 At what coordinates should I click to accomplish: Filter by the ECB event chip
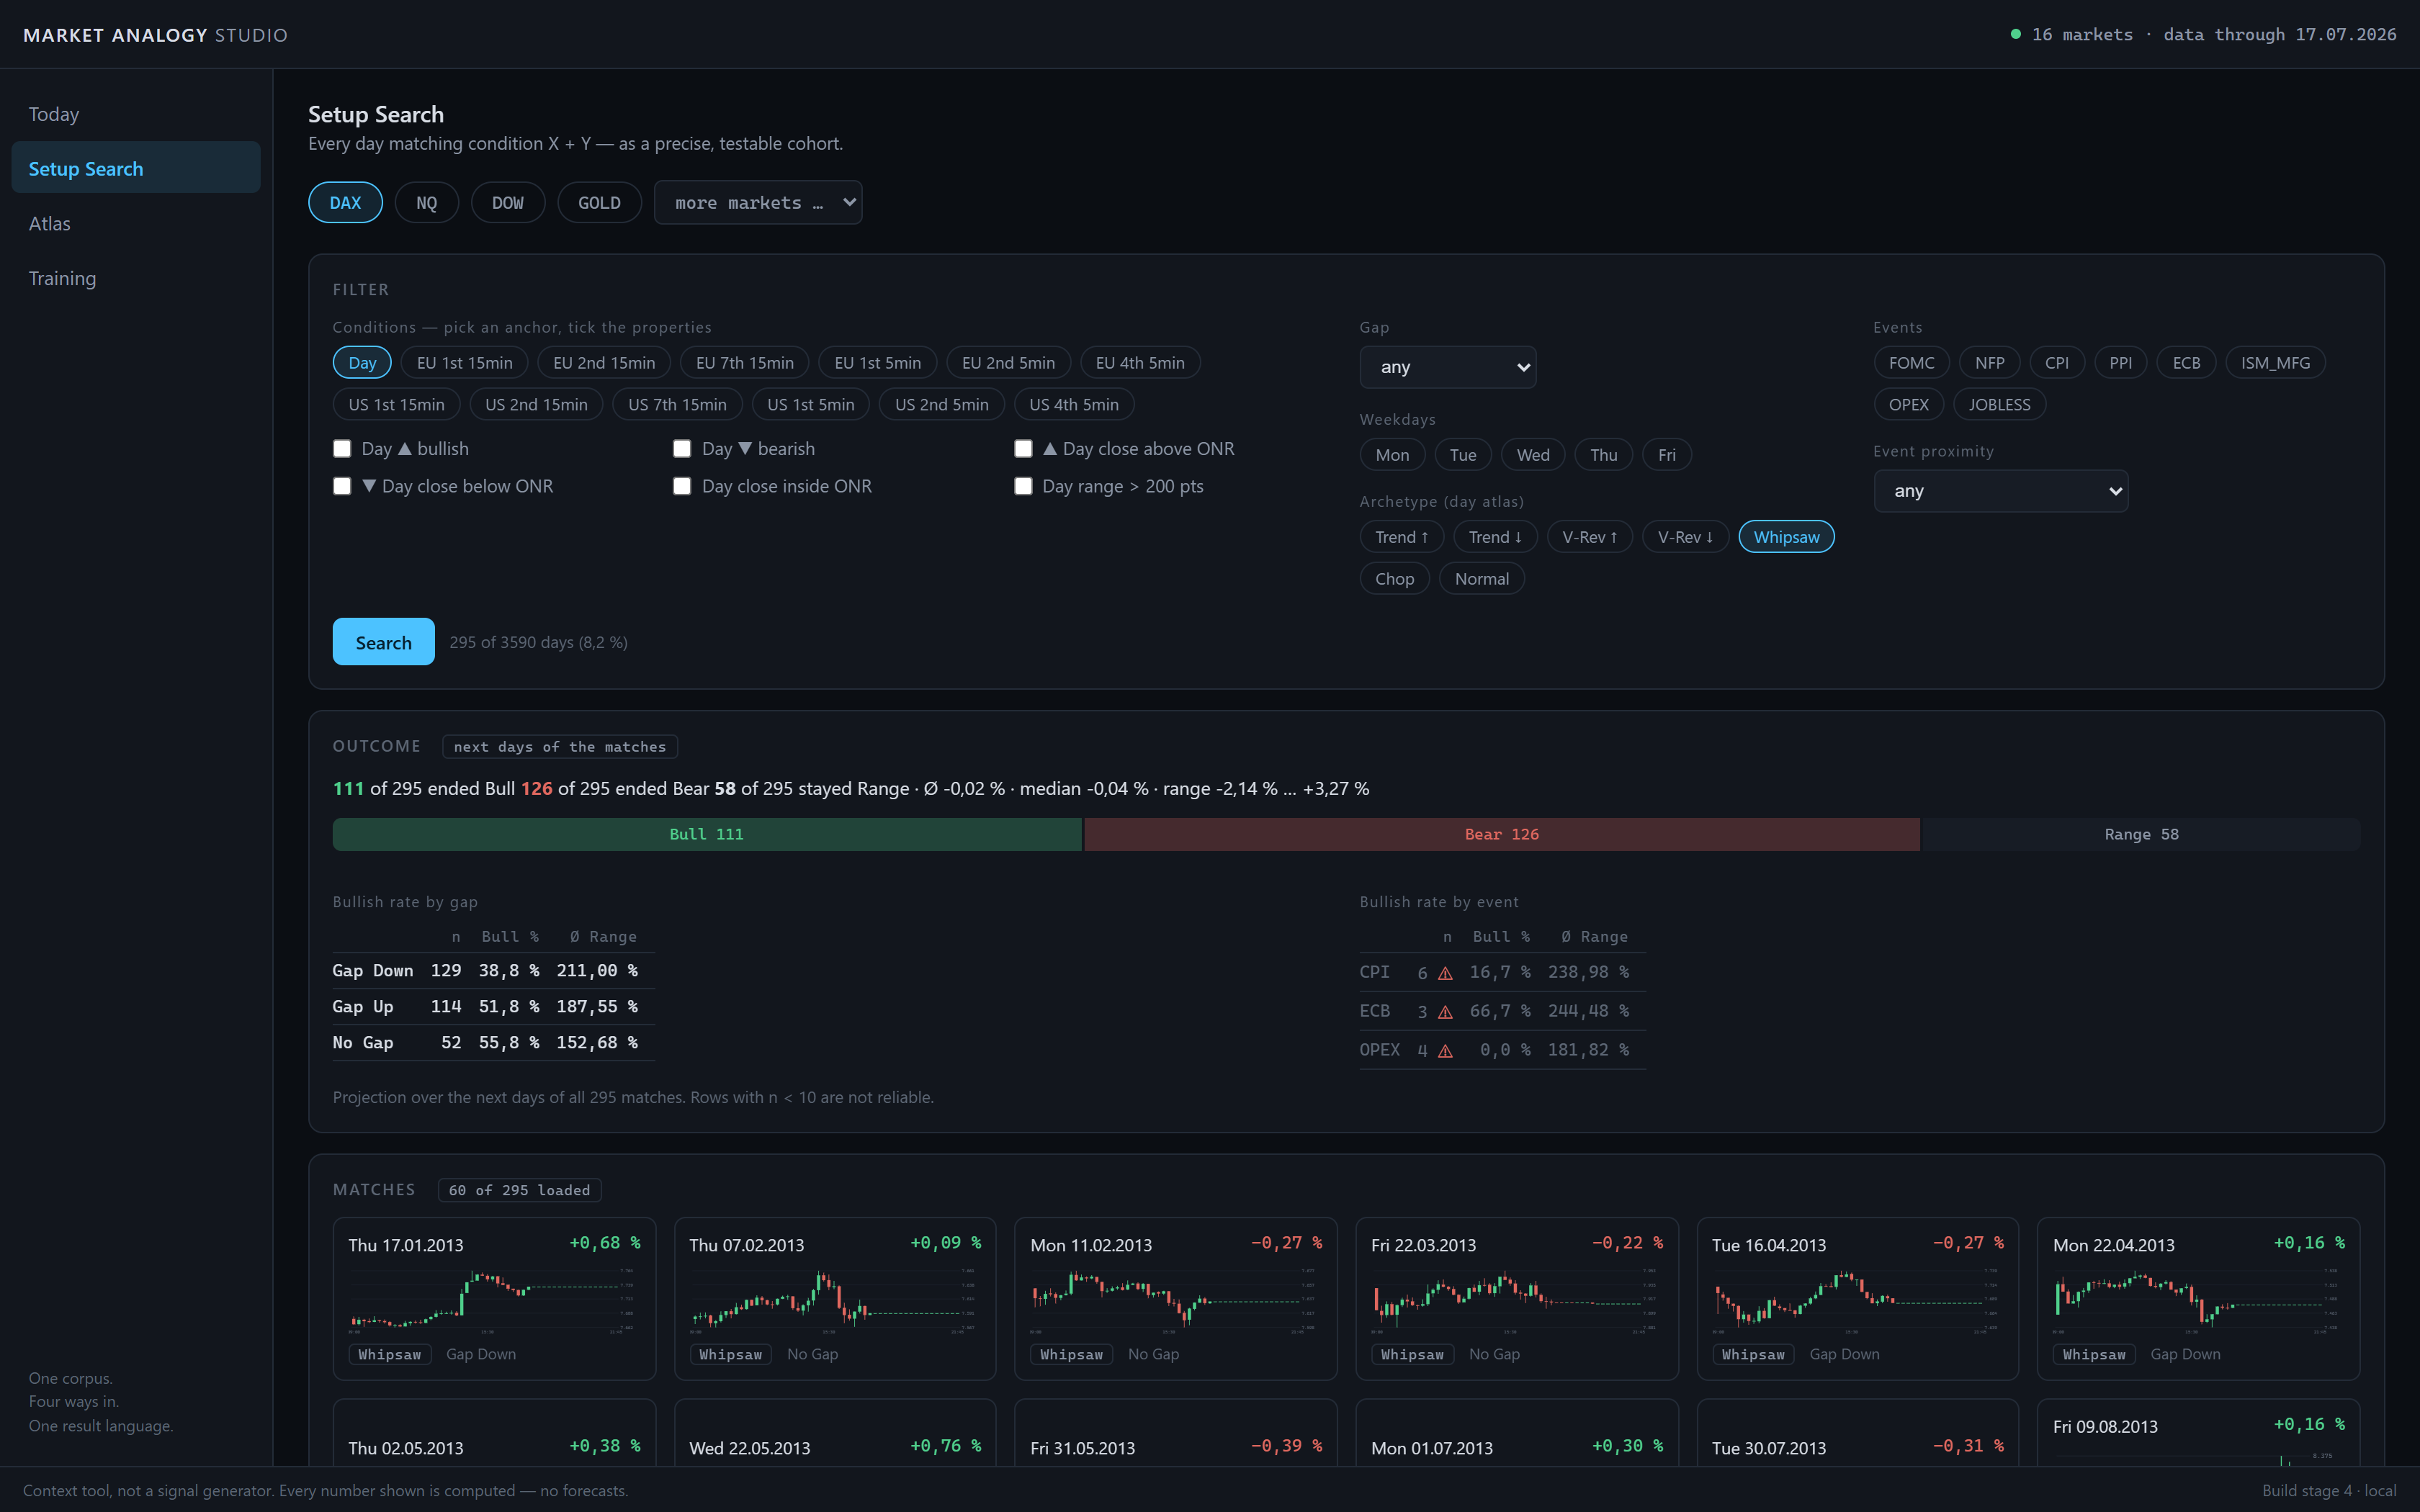2187,363
